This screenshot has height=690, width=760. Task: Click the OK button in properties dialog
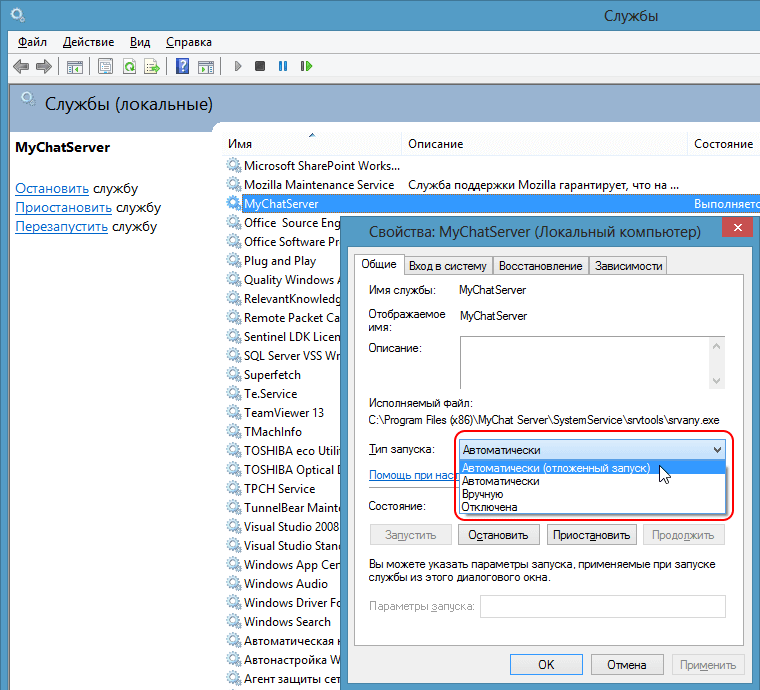pyautogui.click(x=546, y=664)
